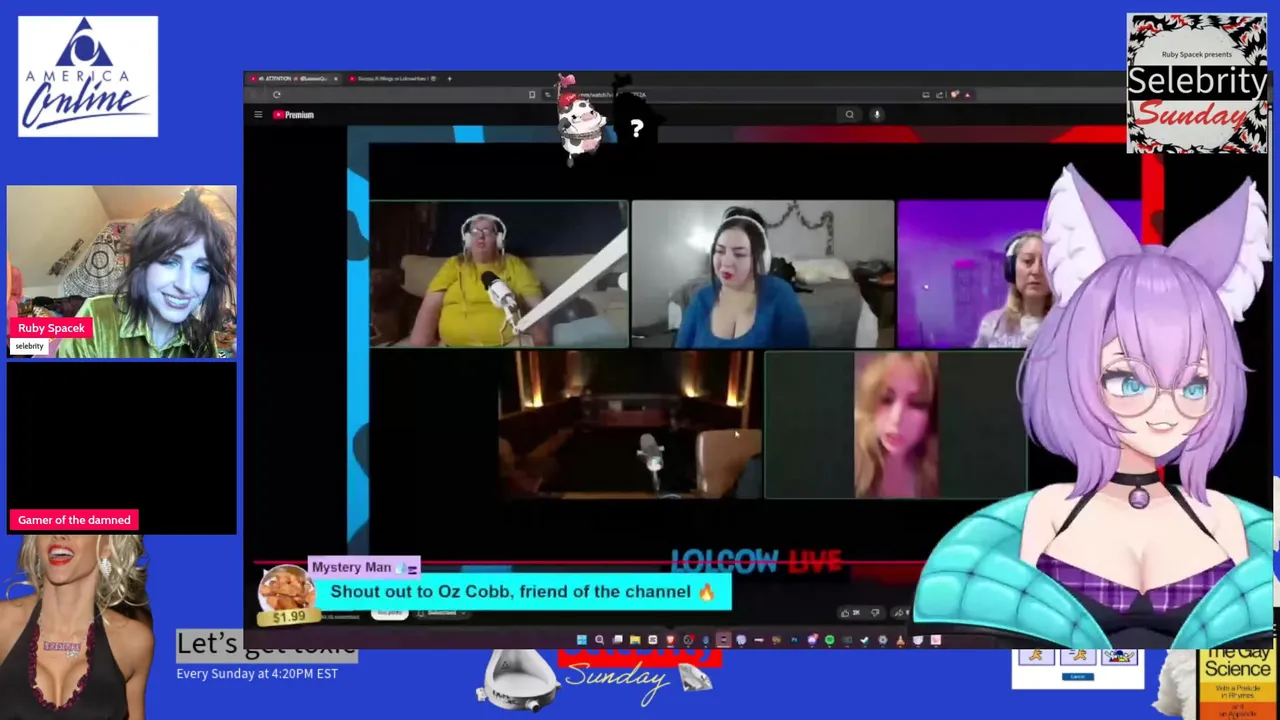1280x720 pixels.
Task: Close the ATTENTION browser tab
Action: [336, 78]
